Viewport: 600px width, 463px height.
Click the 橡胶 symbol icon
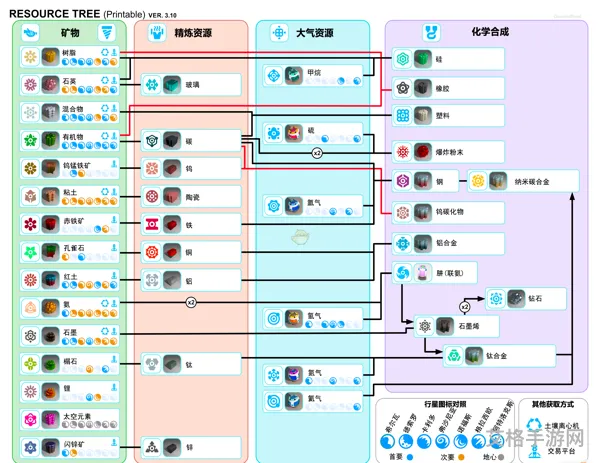[403, 88]
